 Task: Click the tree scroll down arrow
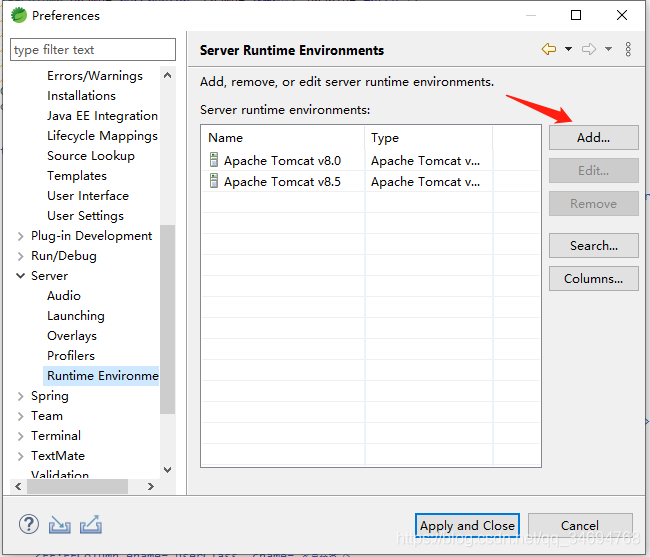click(167, 470)
